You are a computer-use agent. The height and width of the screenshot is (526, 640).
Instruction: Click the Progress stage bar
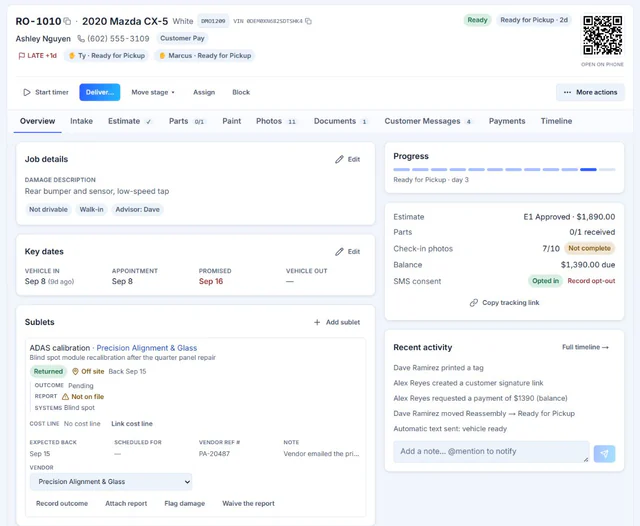[504, 169]
